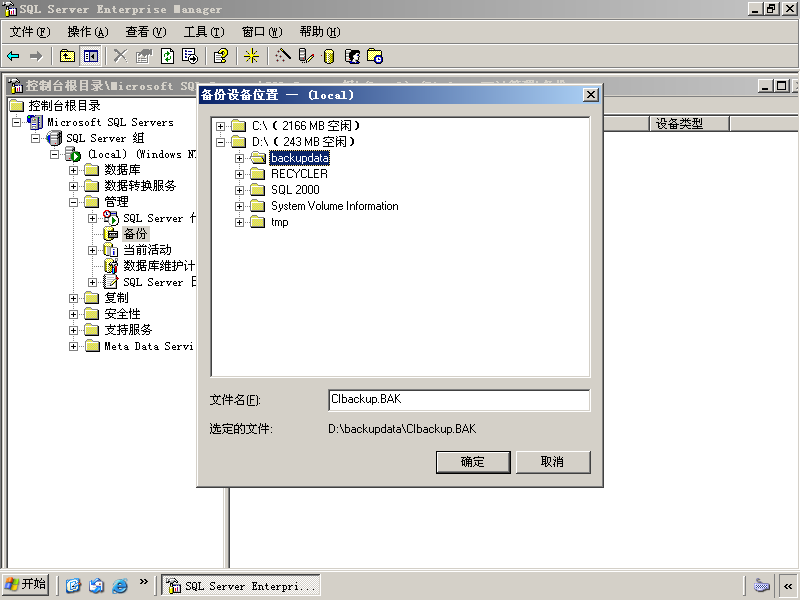Click the Show Desktop quick launch icon

(x=73, y=585)
